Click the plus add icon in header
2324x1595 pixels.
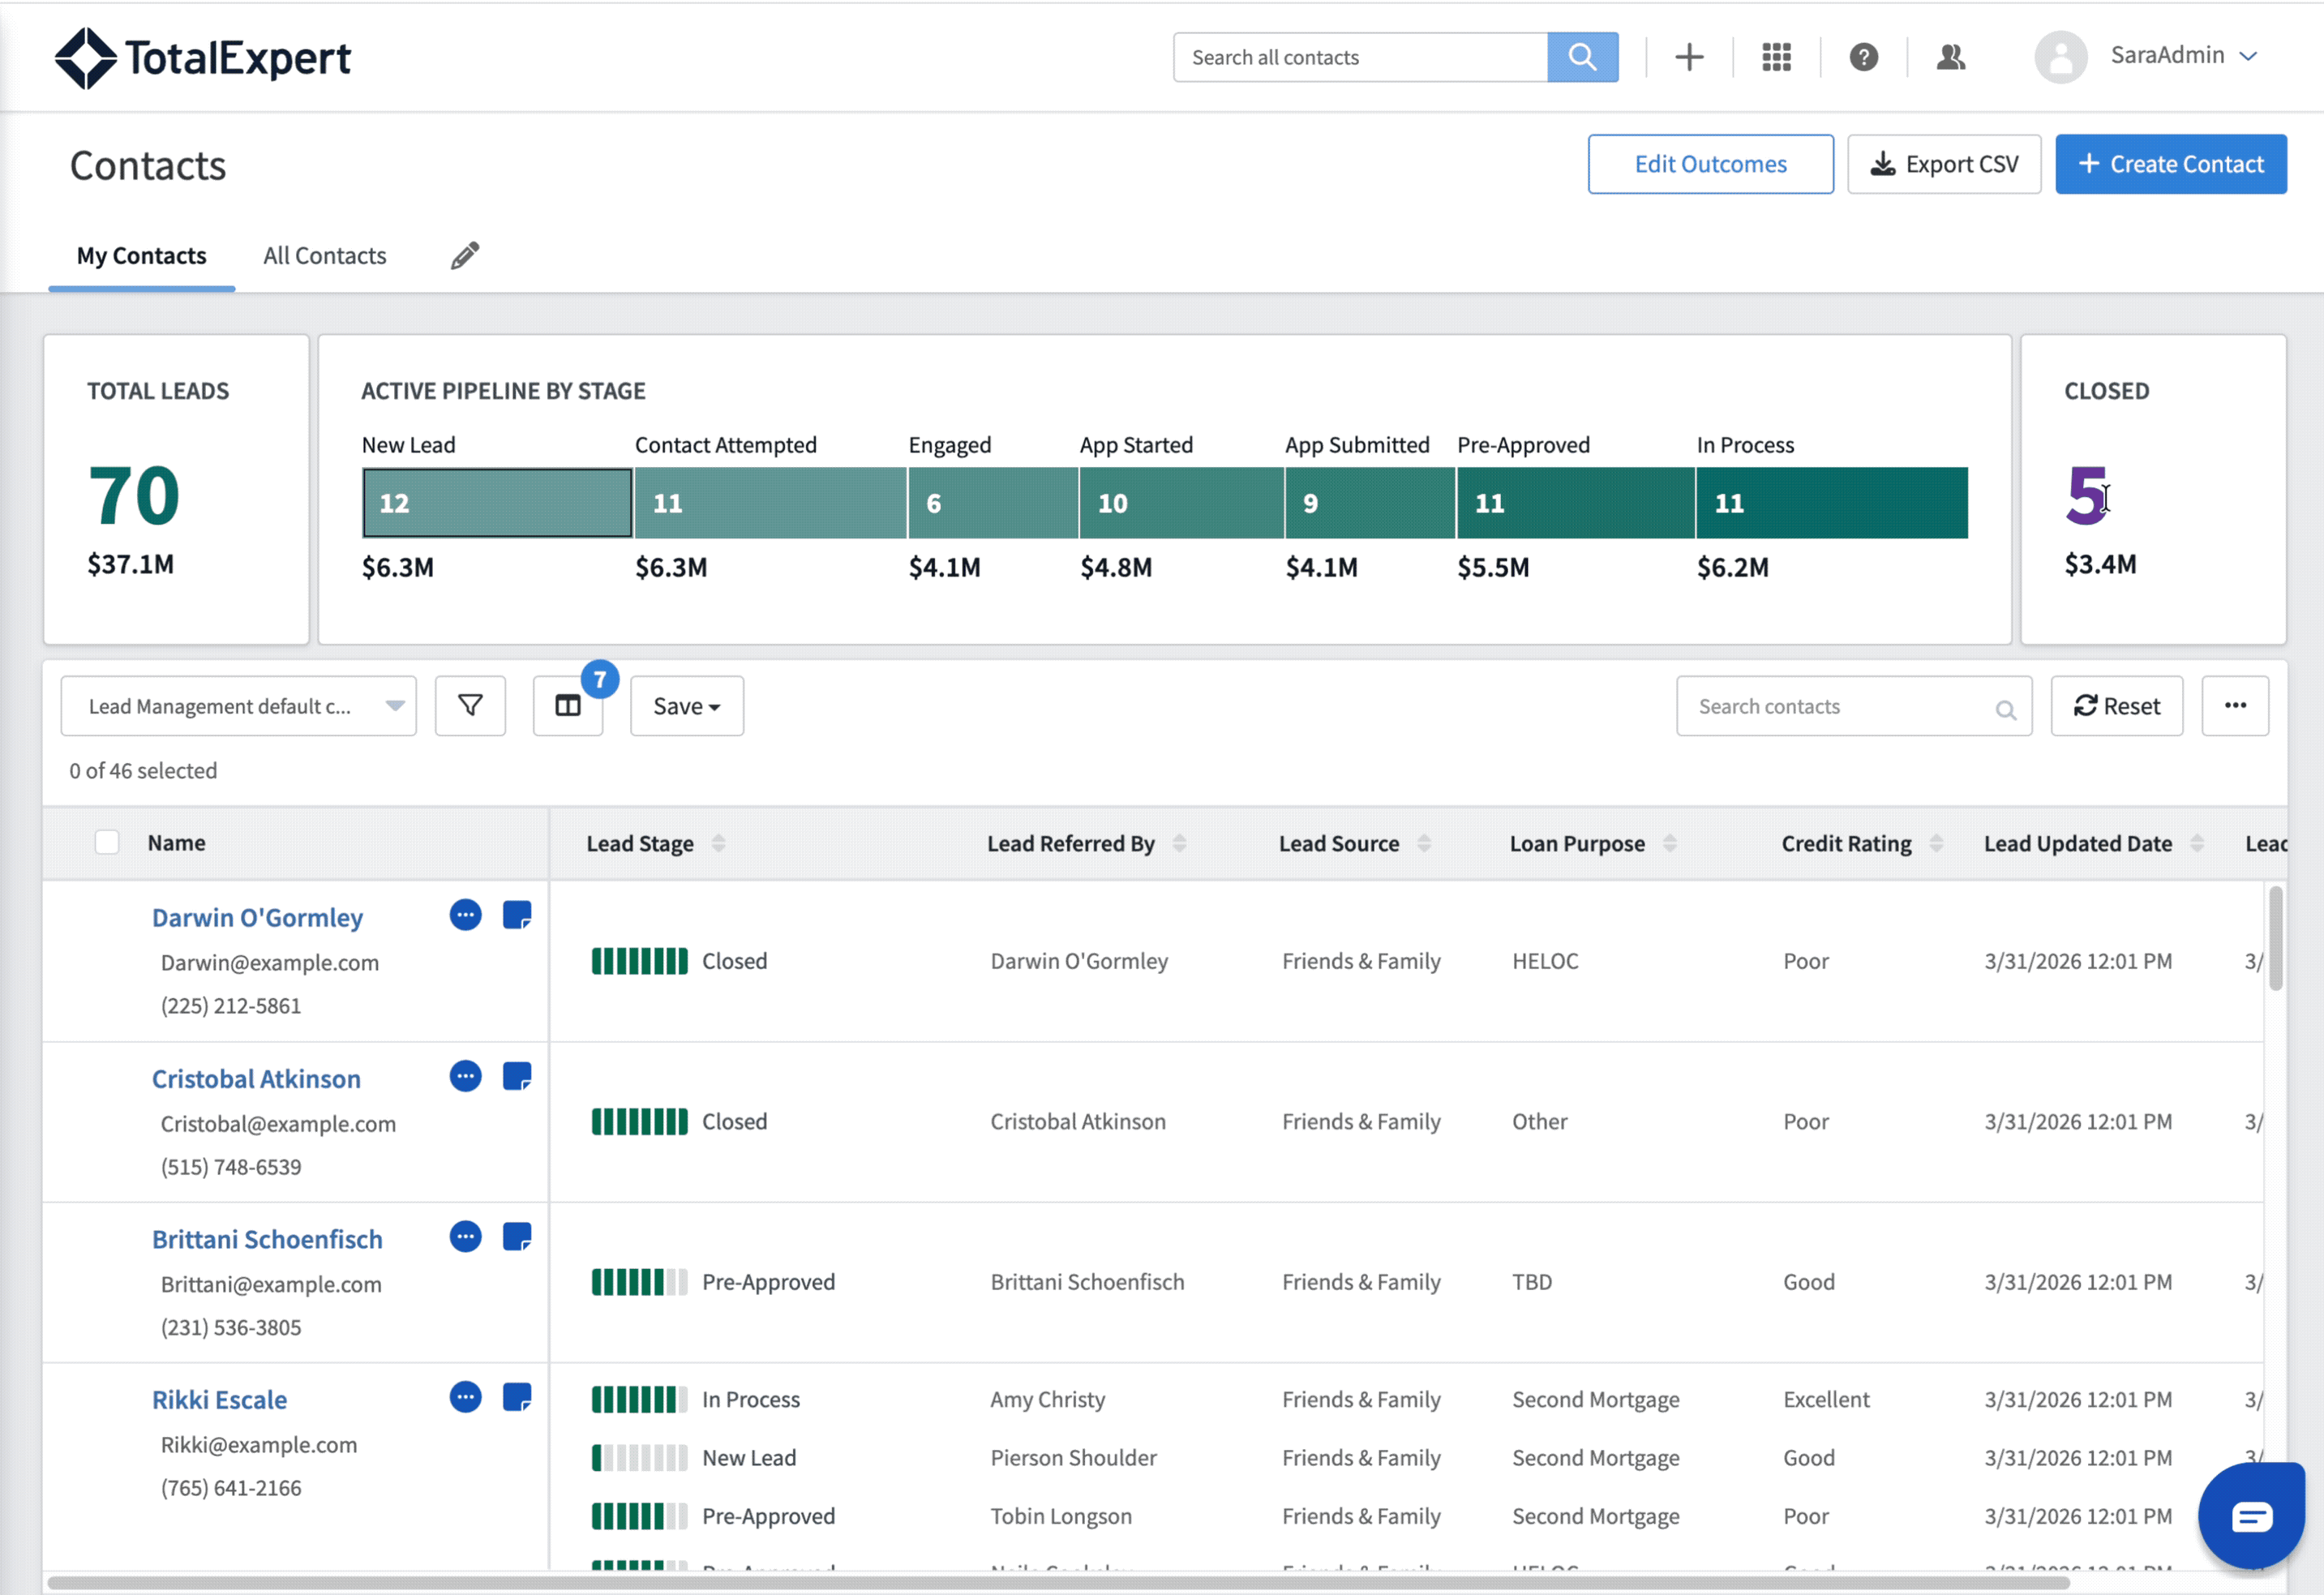(x=1689, y=57)
